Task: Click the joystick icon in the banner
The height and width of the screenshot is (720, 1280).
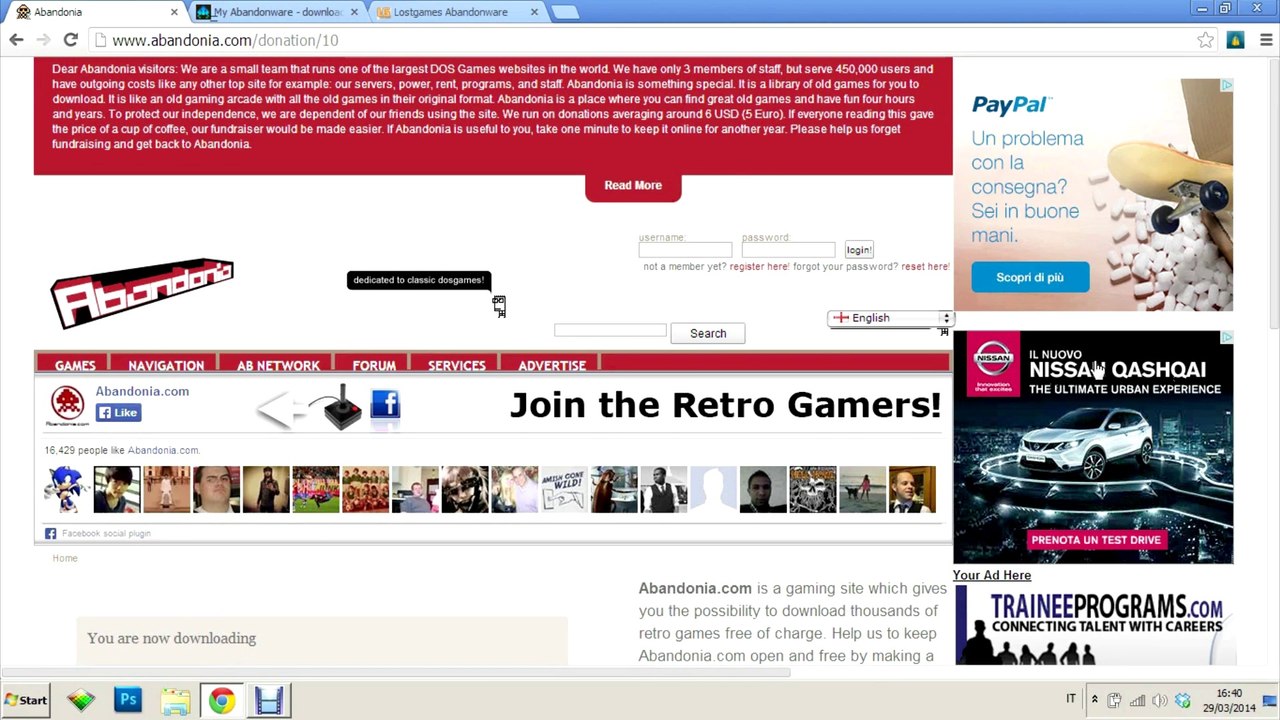Action: point(342,407)
